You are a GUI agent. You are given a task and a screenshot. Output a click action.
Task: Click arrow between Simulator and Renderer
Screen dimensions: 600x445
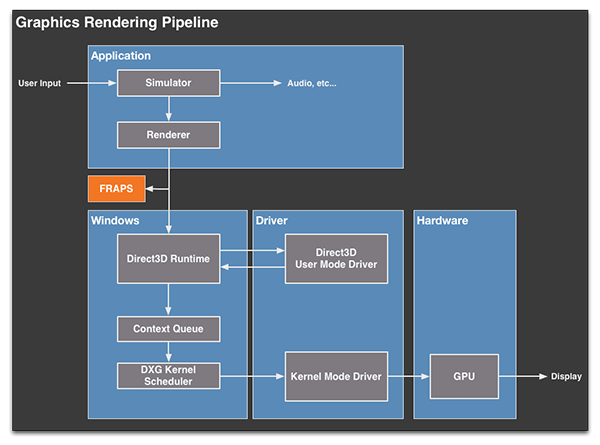pyautogui.click(x=168, y=109)
